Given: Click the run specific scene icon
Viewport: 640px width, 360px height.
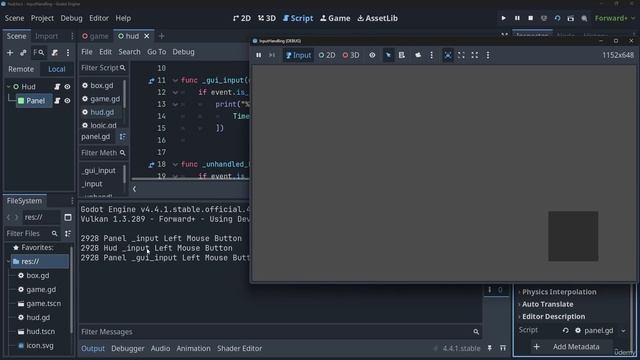Looking at the screenshot, I should click(571, 18).
